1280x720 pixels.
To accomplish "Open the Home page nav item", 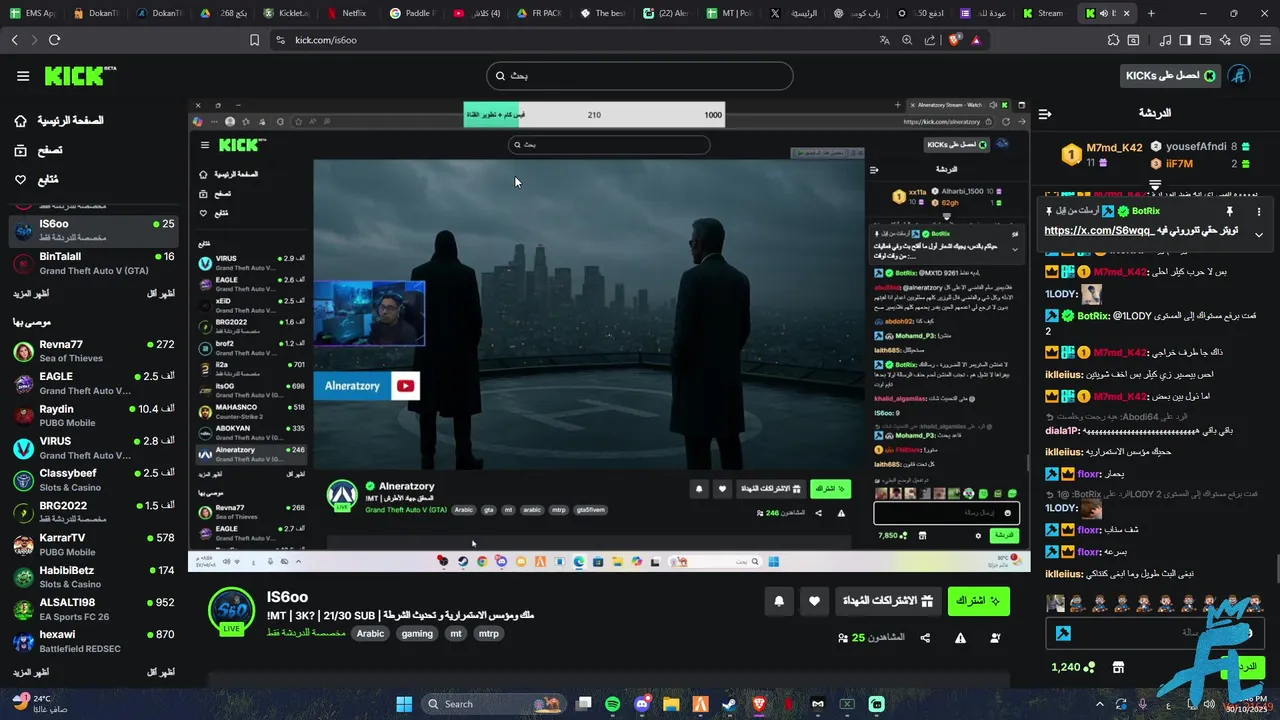I will tap(58, 120).
